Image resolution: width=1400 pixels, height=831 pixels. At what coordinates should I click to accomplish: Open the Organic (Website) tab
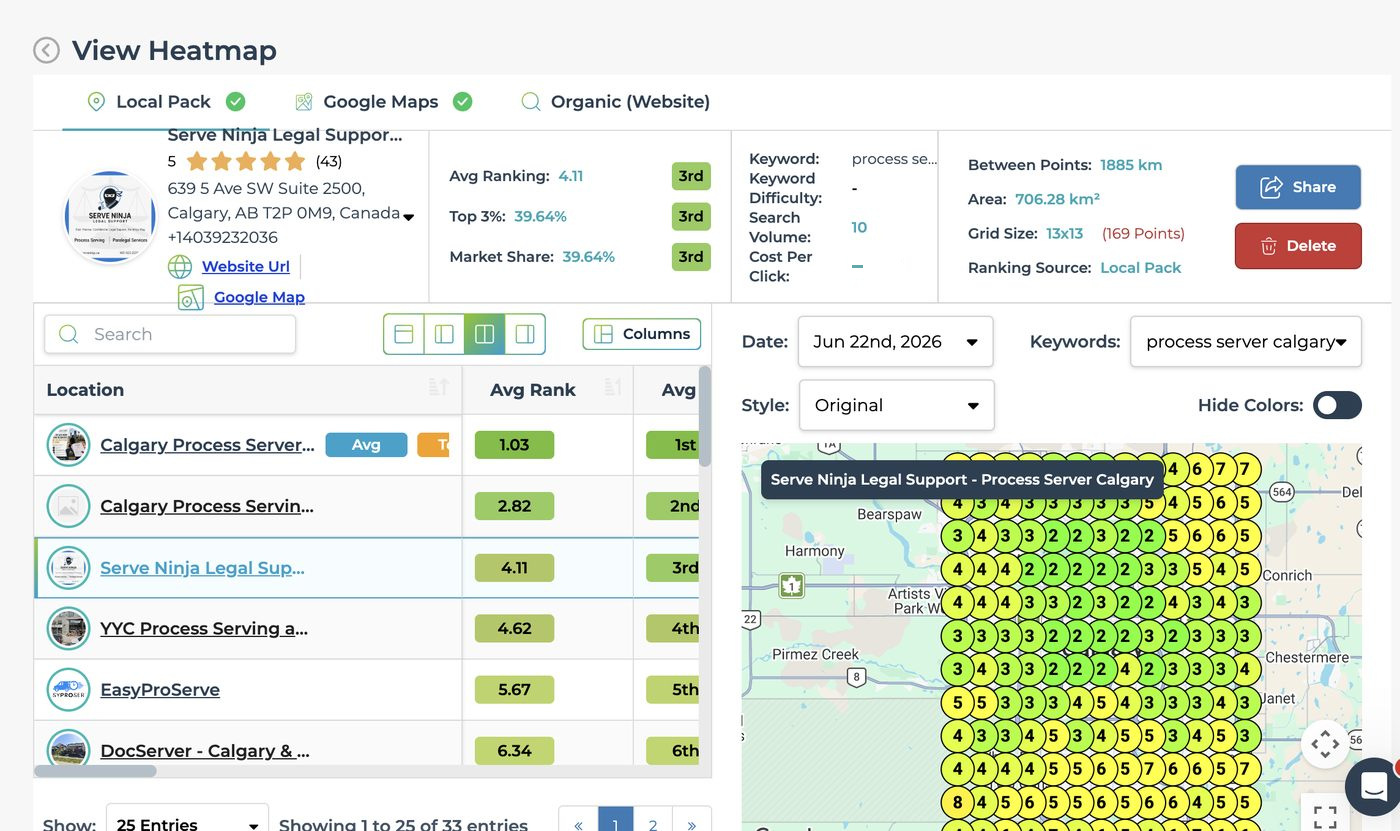(x=616, y=101)
